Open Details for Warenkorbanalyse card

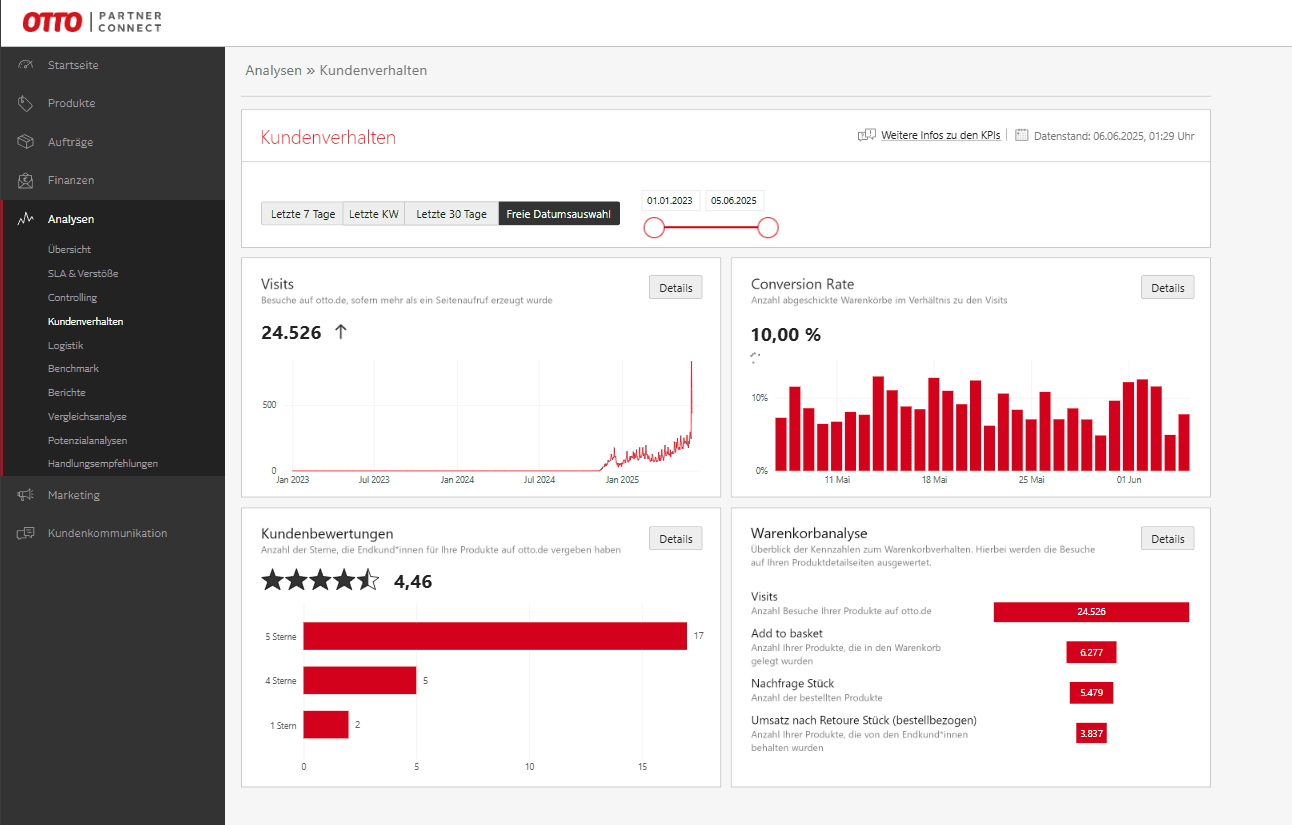(1167, 538)
